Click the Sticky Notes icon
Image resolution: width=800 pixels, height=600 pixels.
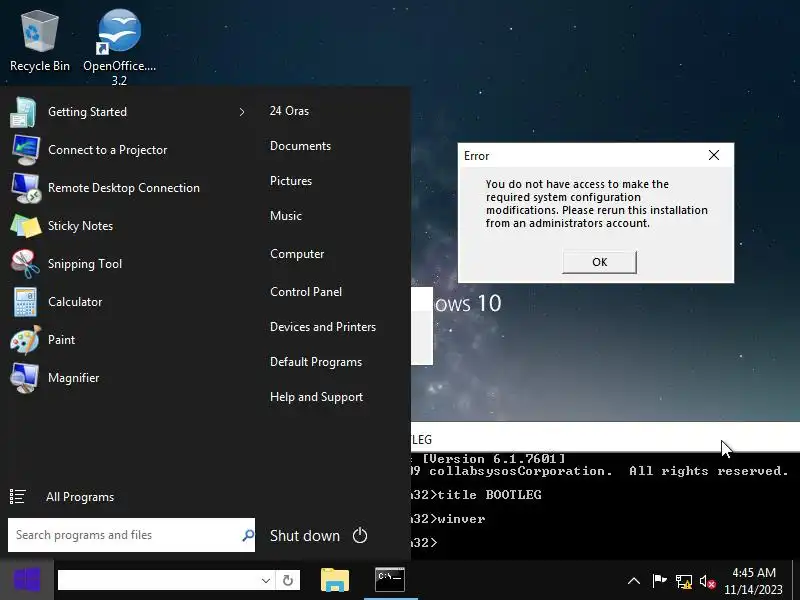[x=26, y=226]
